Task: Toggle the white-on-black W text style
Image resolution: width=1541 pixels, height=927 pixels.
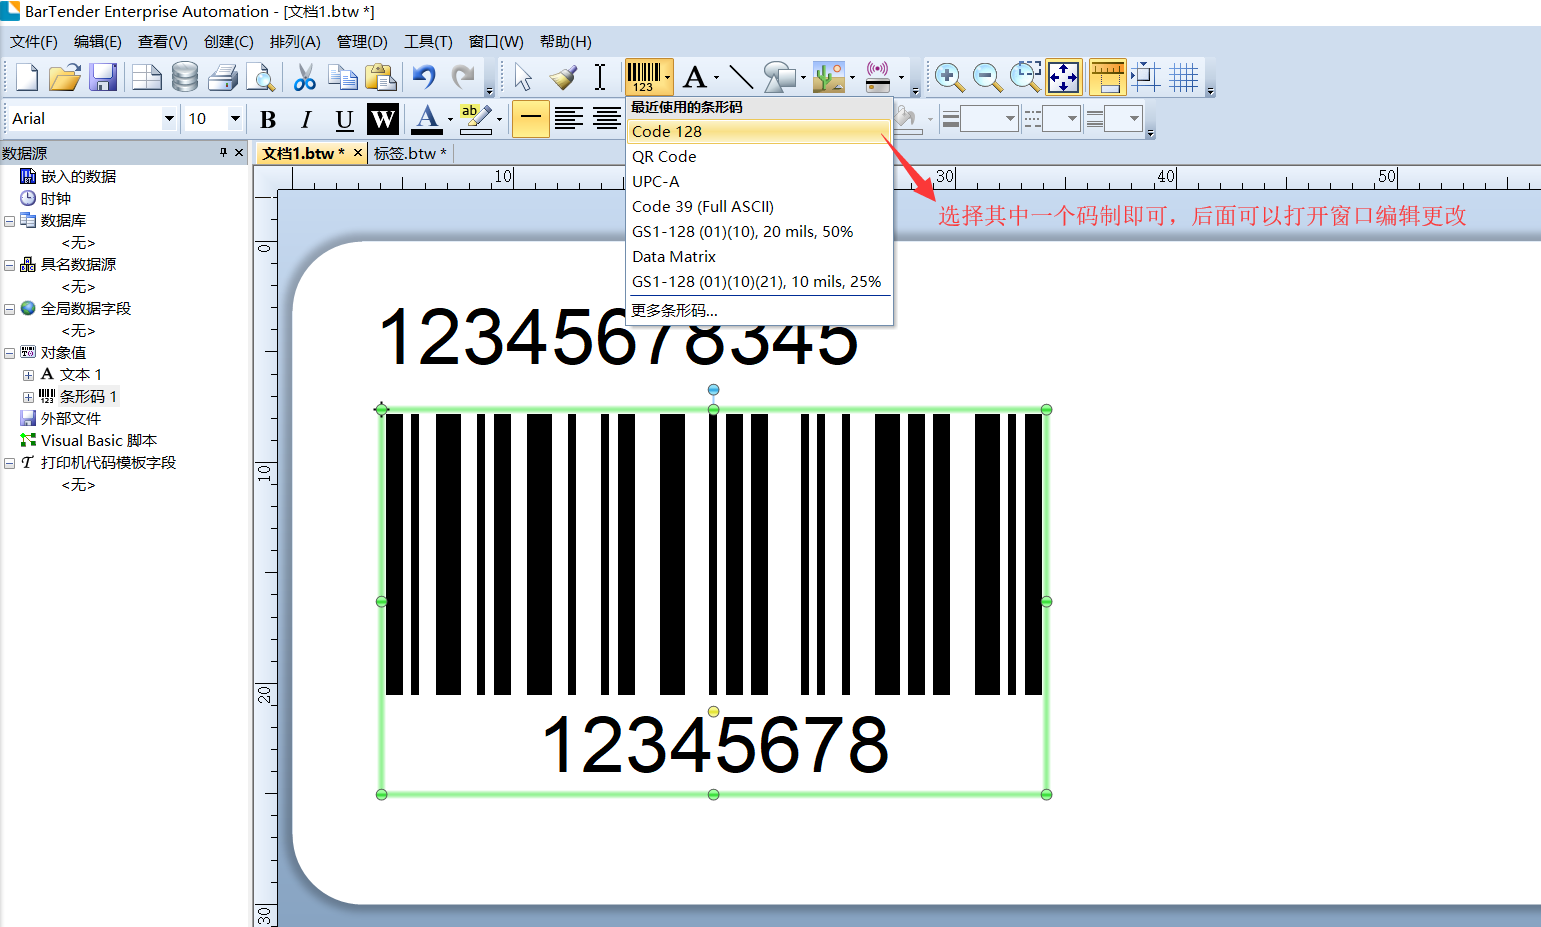Action: 382,120
